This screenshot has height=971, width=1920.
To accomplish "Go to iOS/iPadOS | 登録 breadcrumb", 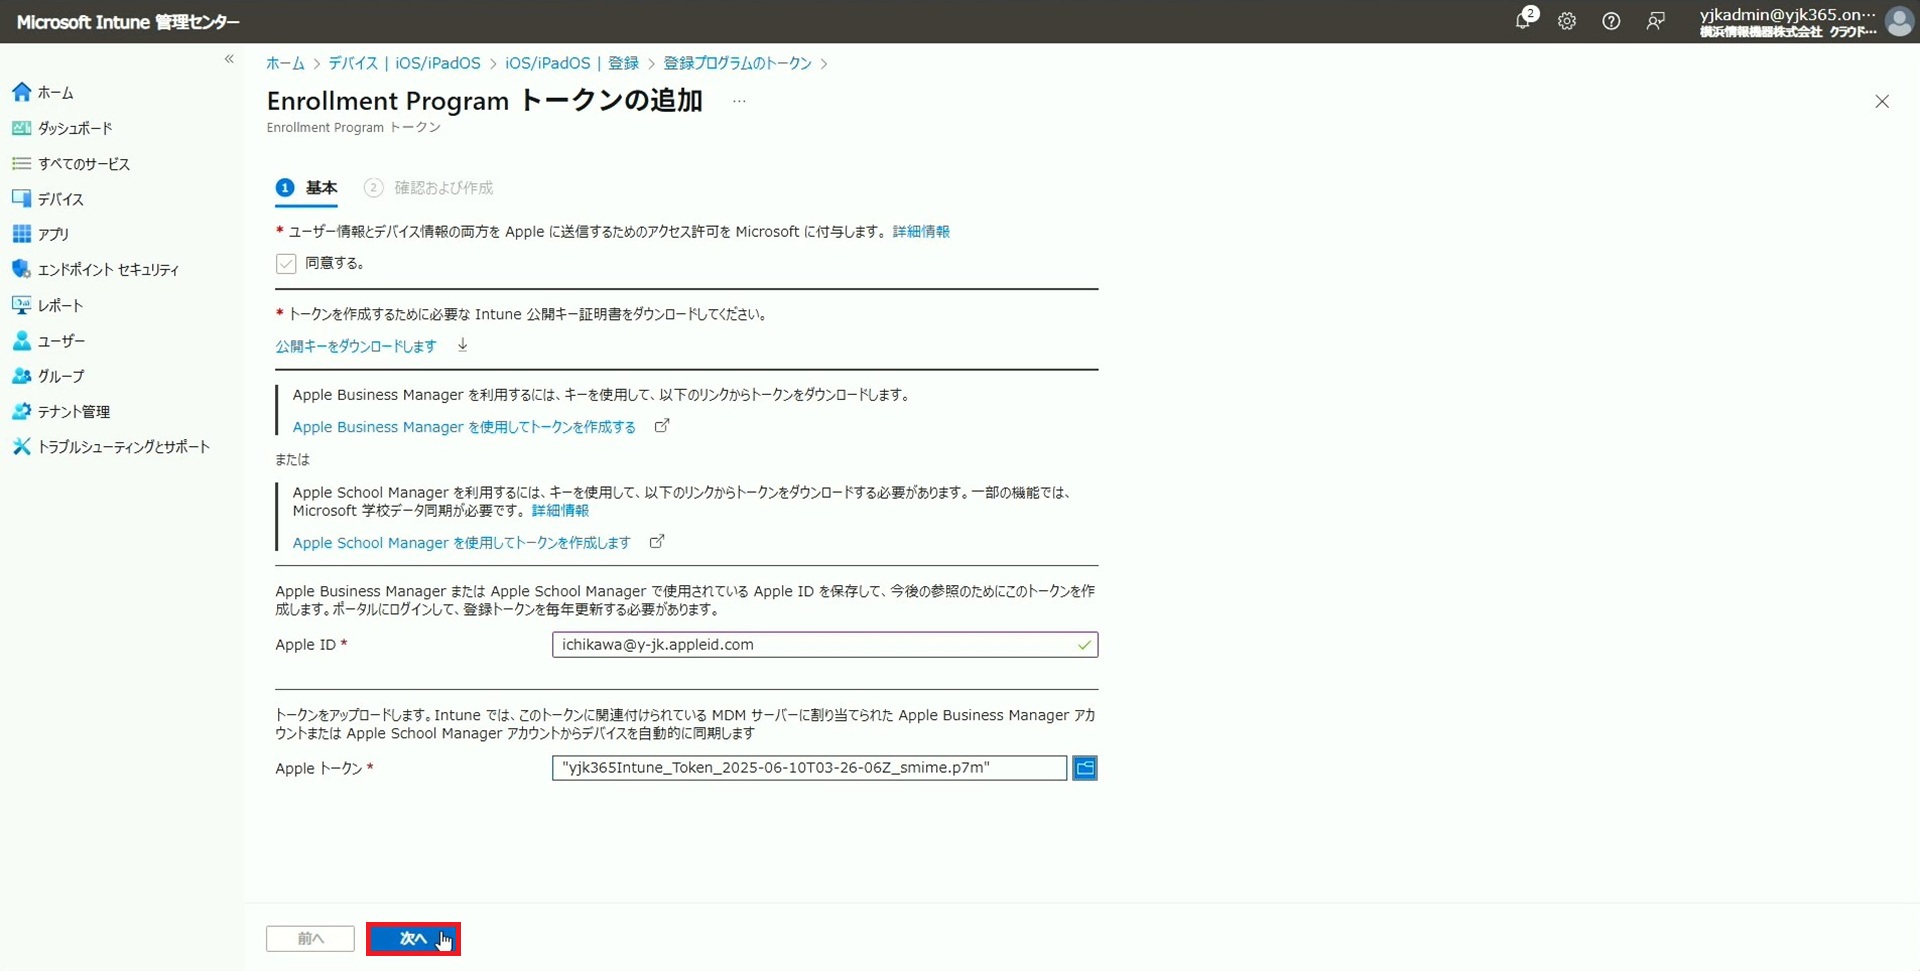I will pyautogui.click(x=572, y=63).
